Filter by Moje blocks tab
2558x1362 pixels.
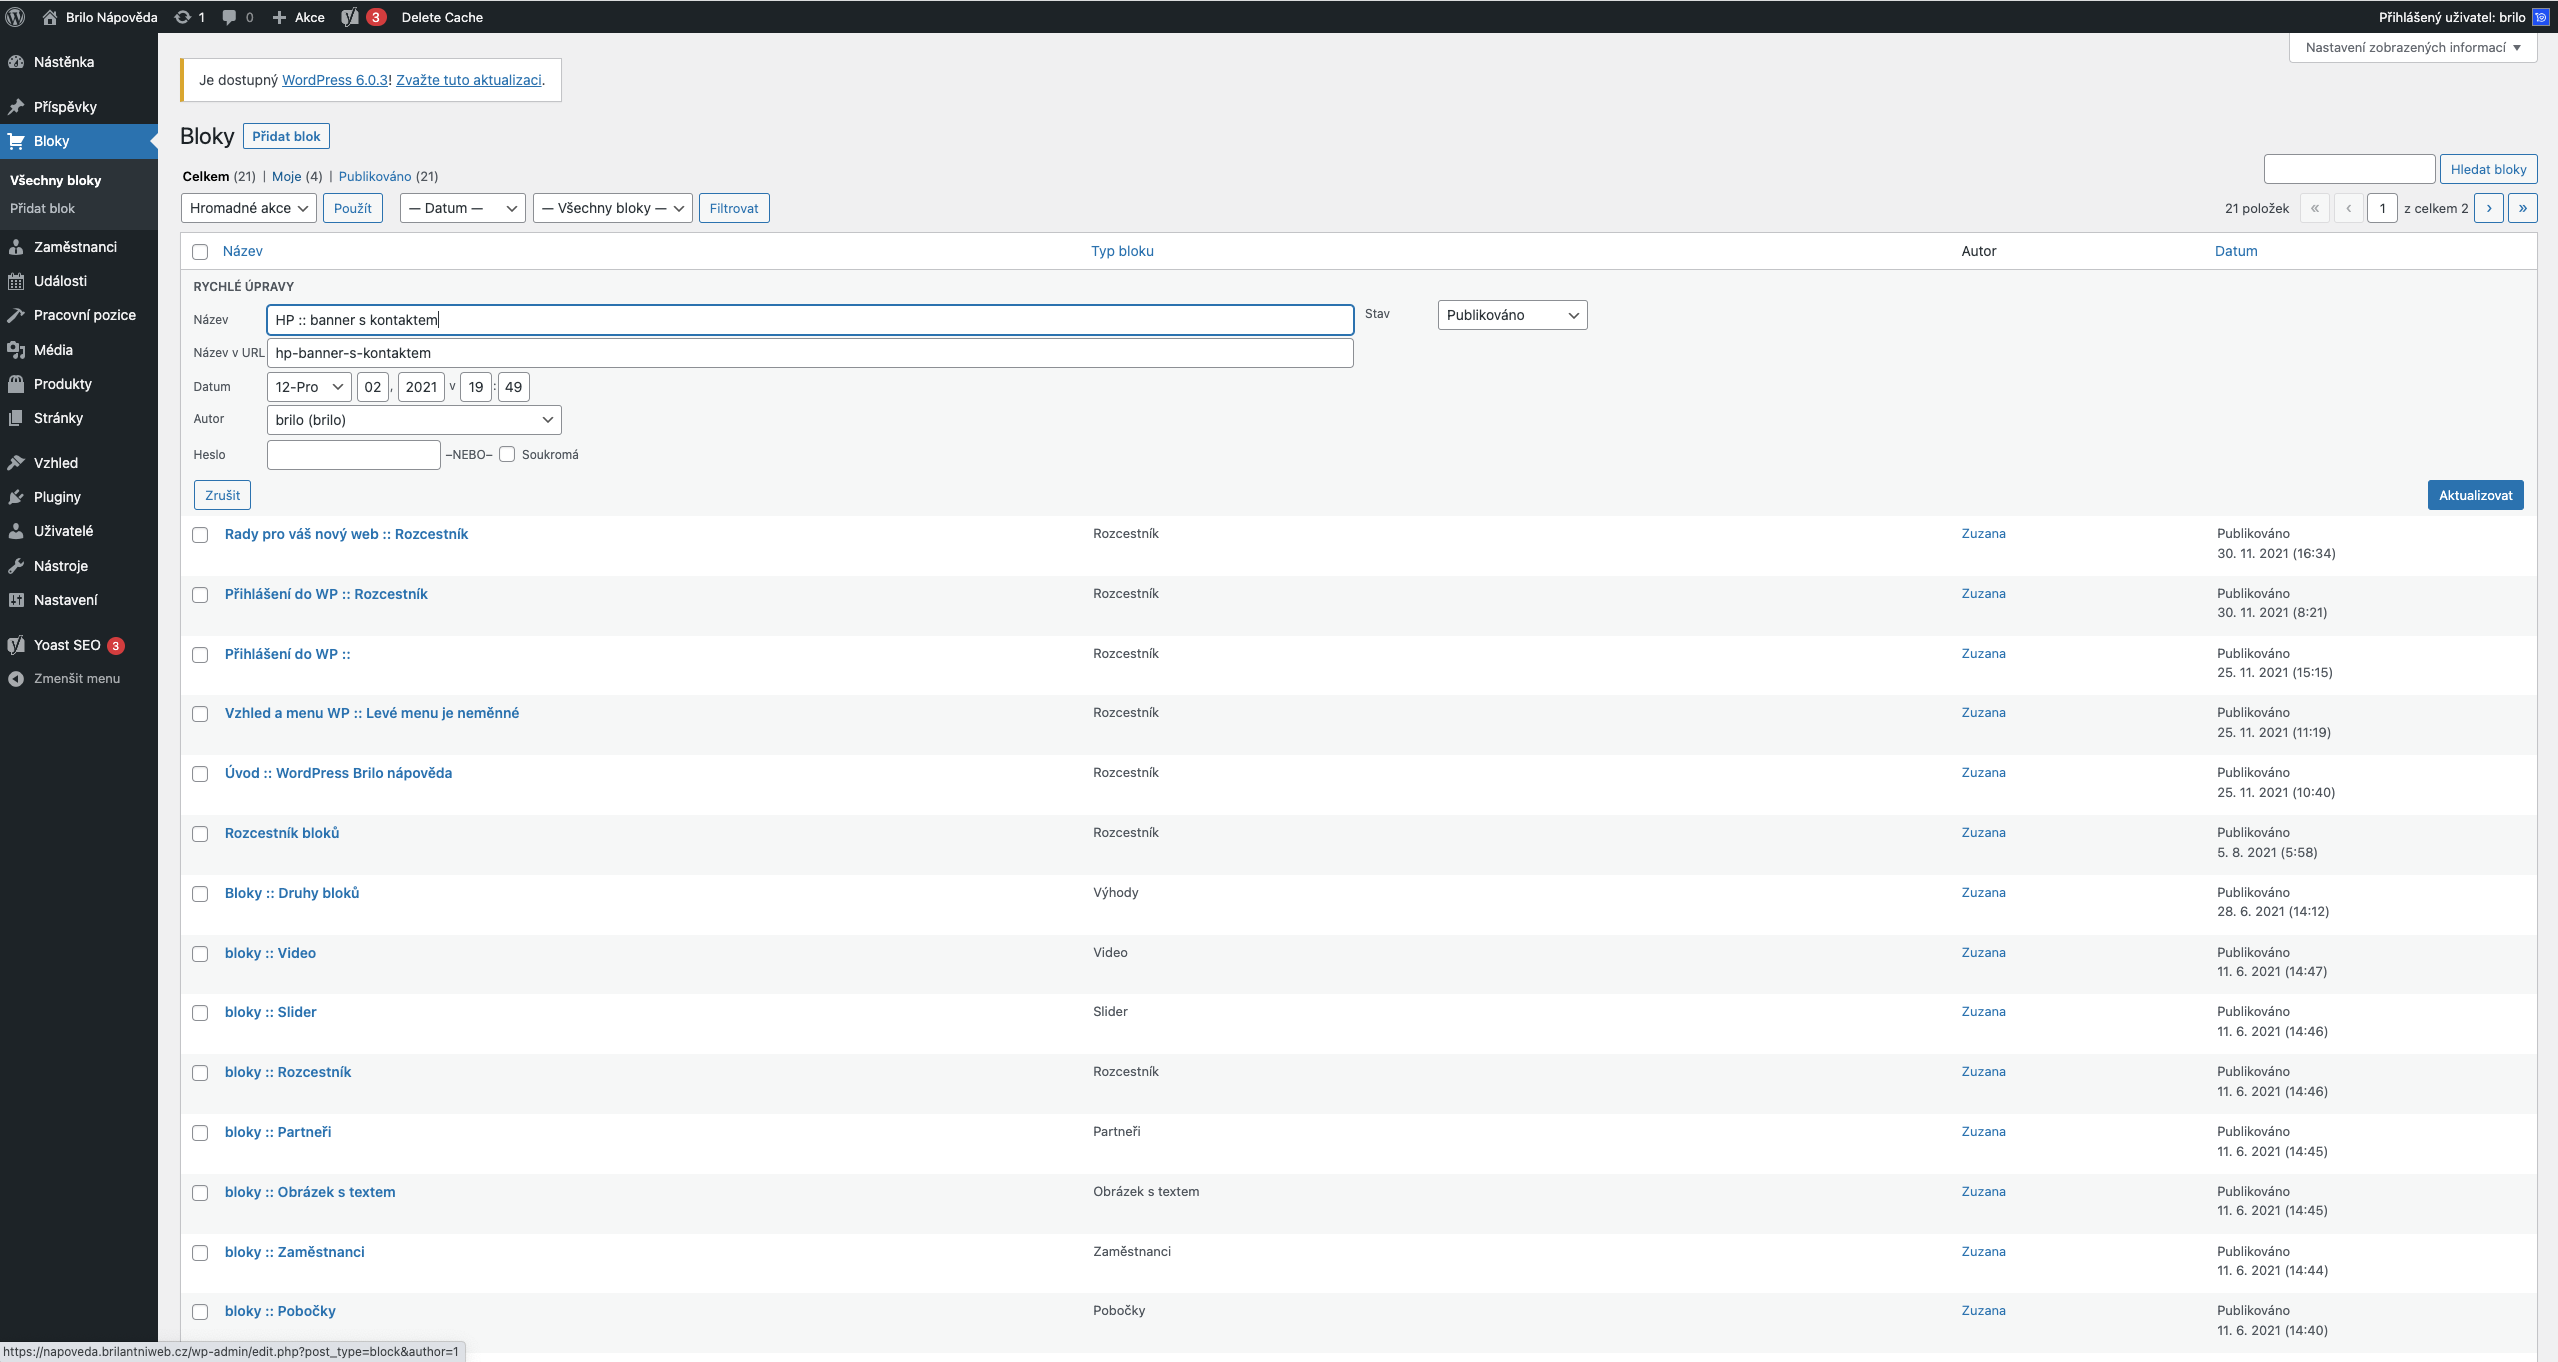tap(286, 176)
